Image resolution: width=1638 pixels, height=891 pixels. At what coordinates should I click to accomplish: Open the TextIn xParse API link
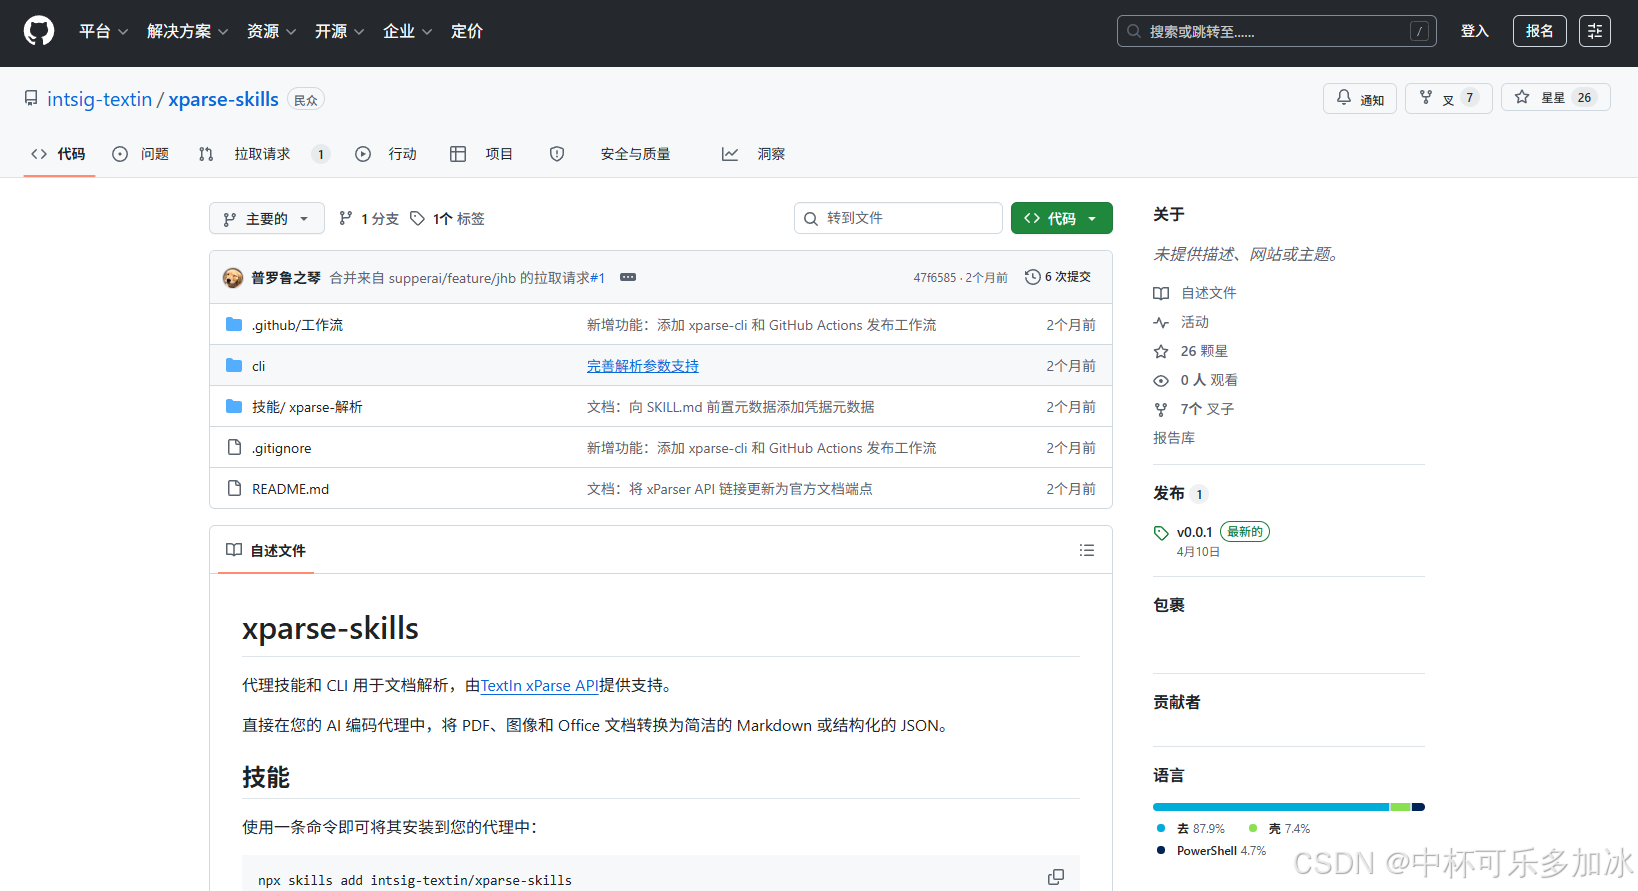click(x=539, y=685)
